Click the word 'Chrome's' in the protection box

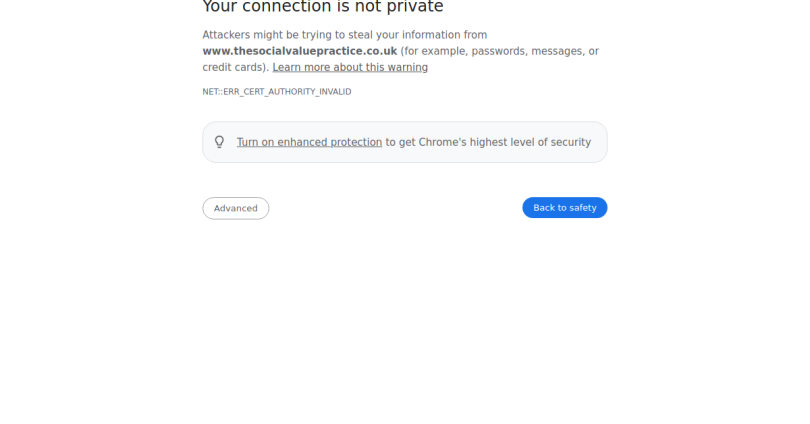tap(442, 142)
